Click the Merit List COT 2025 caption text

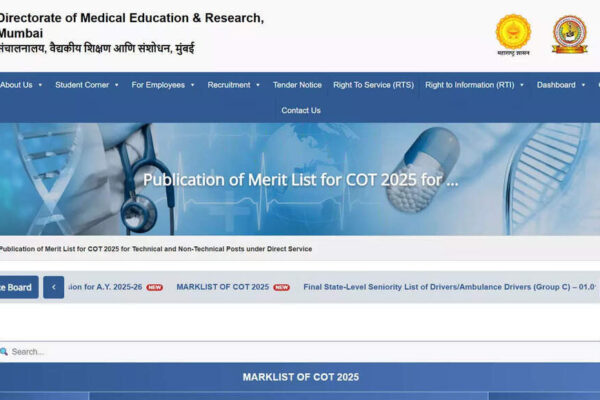coord(156,249)
